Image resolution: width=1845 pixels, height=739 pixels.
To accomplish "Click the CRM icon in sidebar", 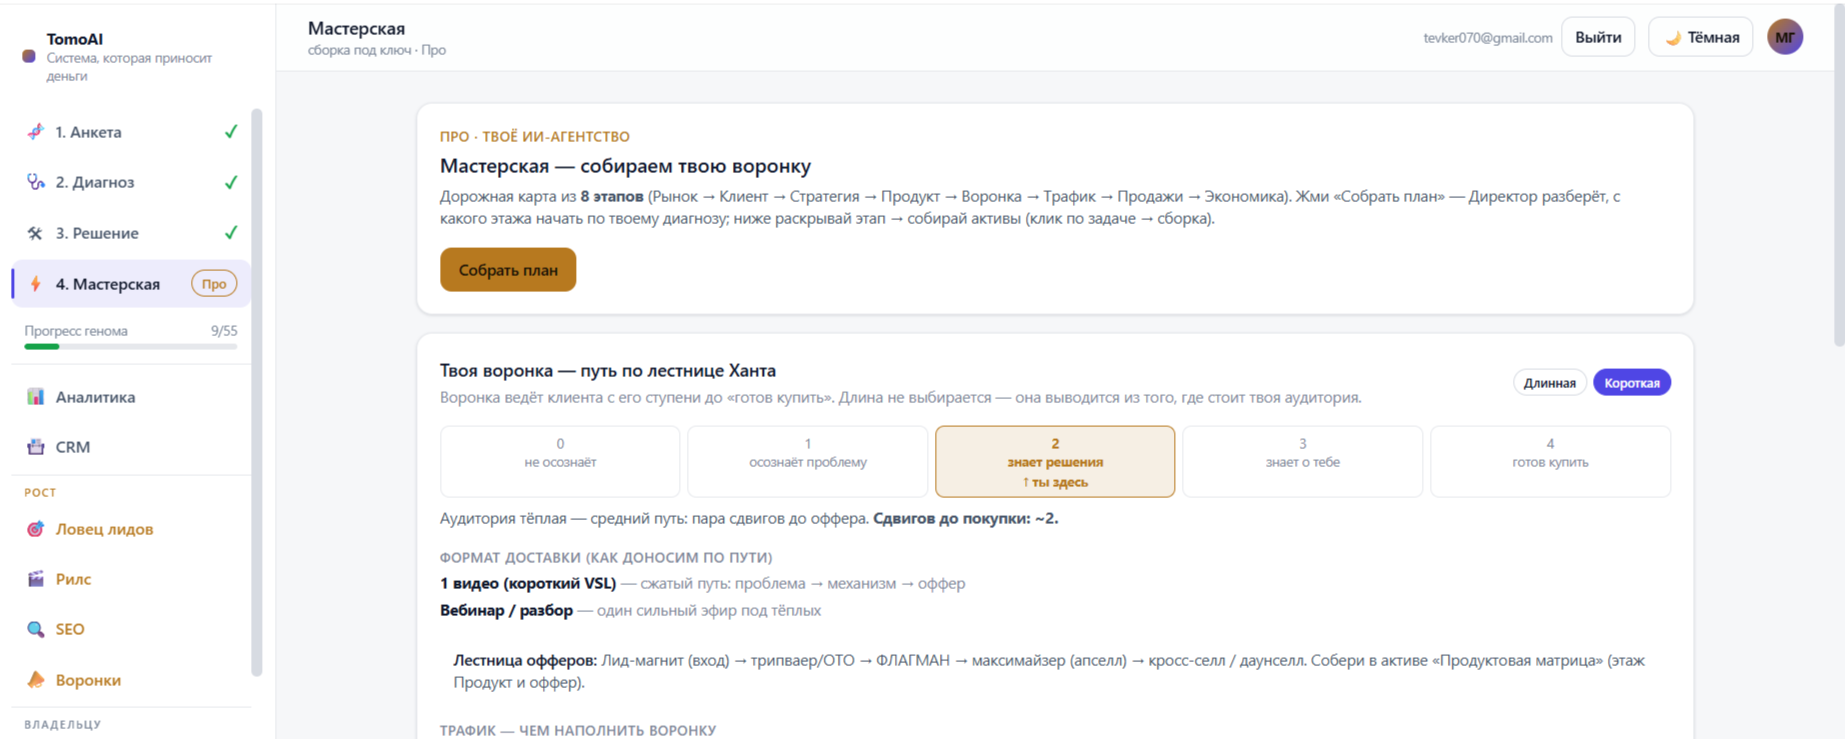I will click(x=35, y=447).
